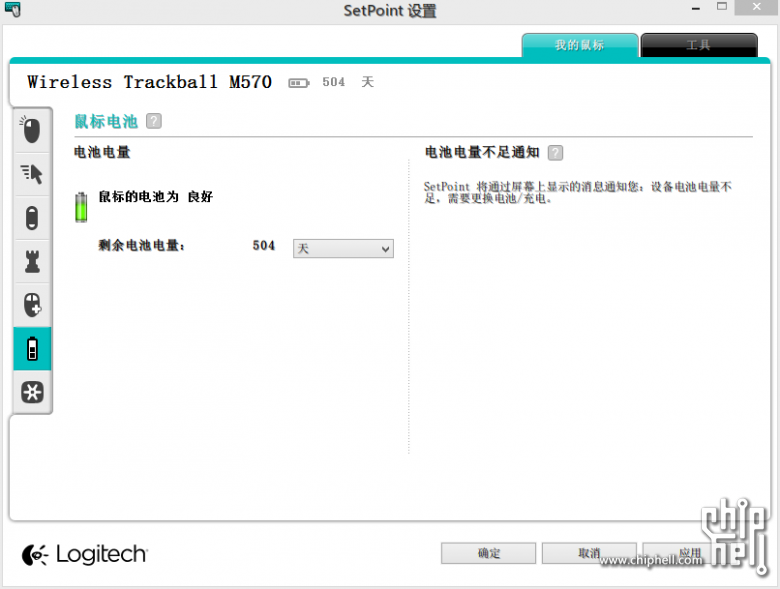This screenshot has height=589, width=780.
Task: Open the 天 unit dropdown
Action: pos(343,249)
